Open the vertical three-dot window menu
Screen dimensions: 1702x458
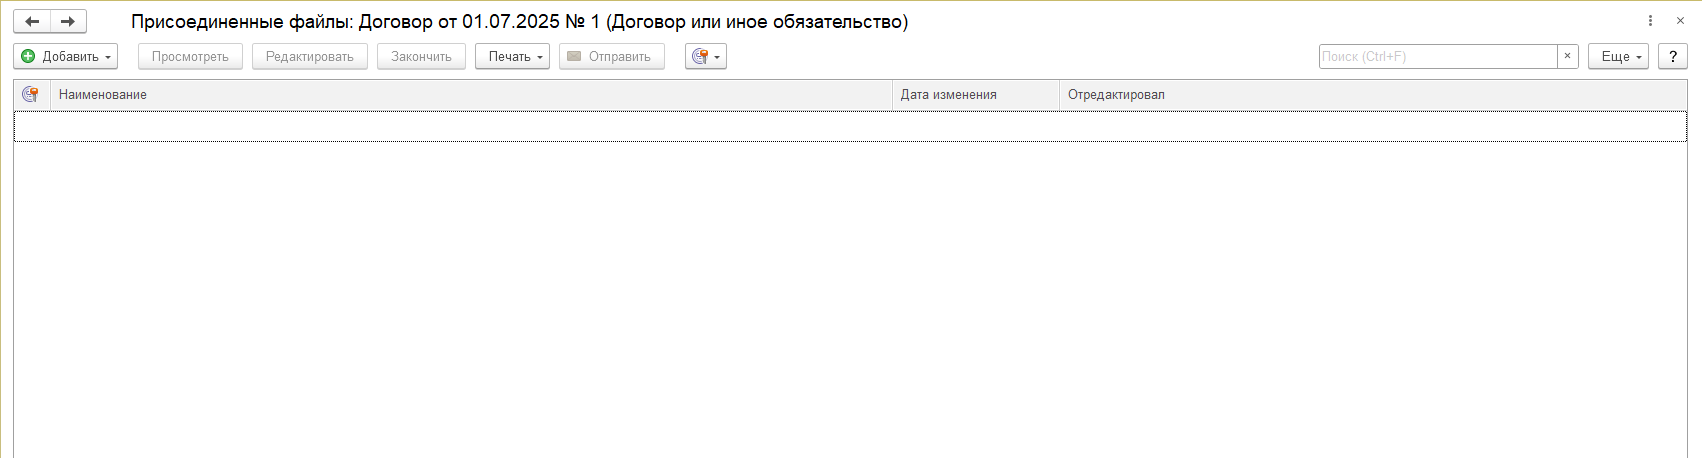click(x=1650, y=21)
